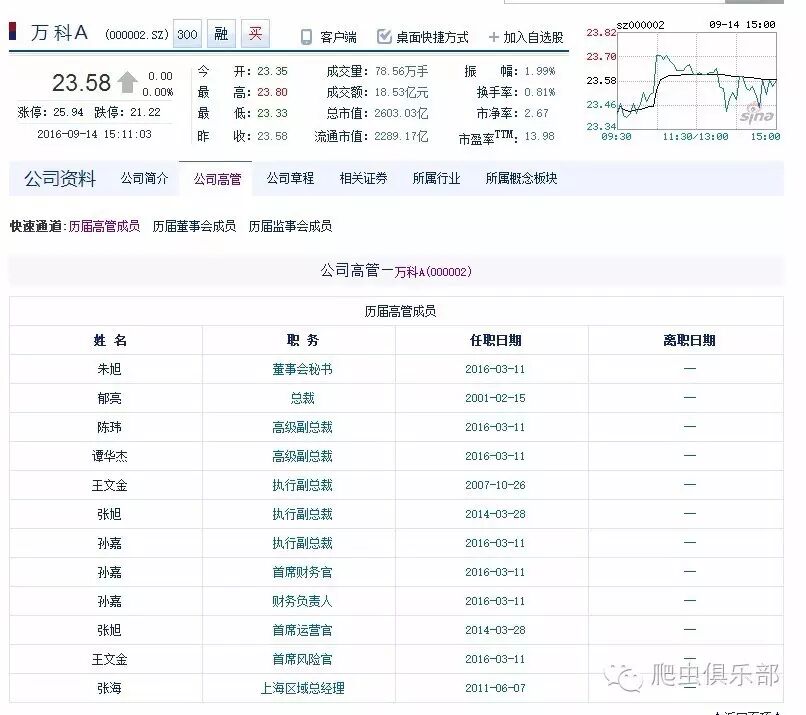Click the 姓名 column header

[109, 340]
